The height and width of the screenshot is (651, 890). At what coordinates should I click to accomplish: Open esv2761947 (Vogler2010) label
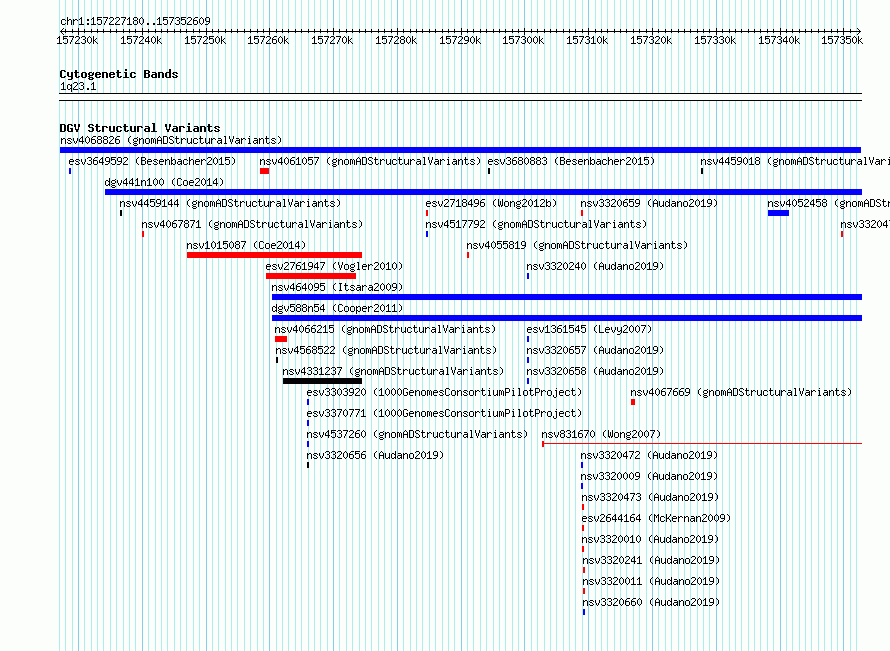pos(334,266)
